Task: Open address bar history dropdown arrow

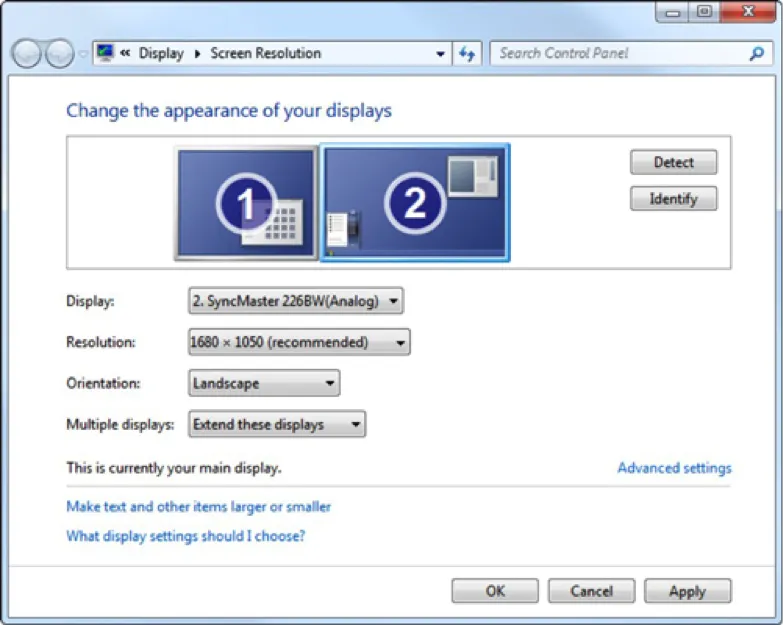Action: click(x=442, y=54)
